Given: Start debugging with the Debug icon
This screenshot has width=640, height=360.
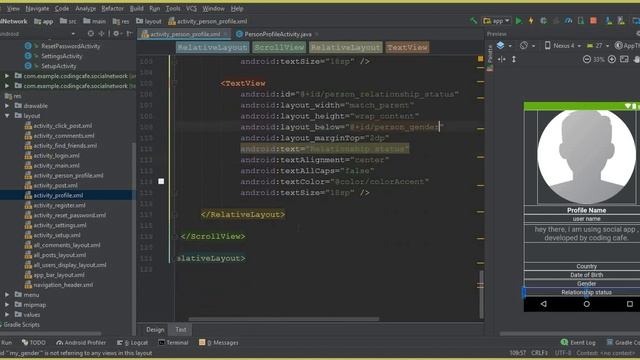Looking at the screenshot, I should pos(543,21).
